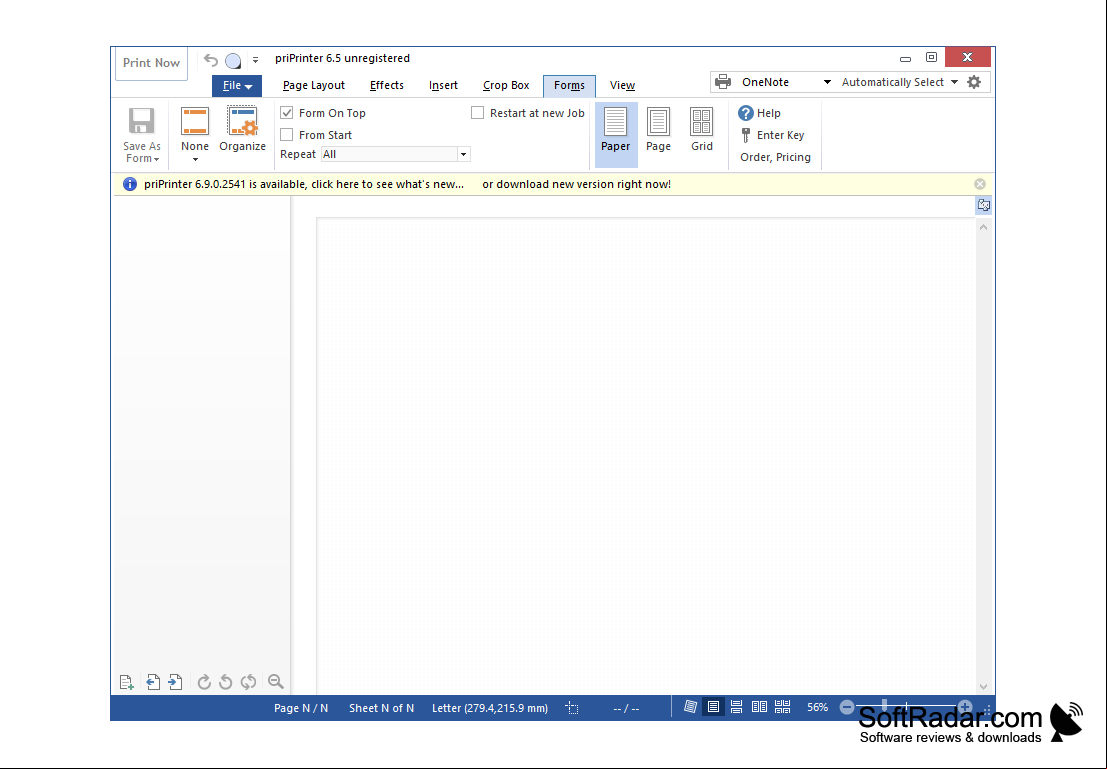
Task: Click the blue info icon in notification
Action: 130,184
